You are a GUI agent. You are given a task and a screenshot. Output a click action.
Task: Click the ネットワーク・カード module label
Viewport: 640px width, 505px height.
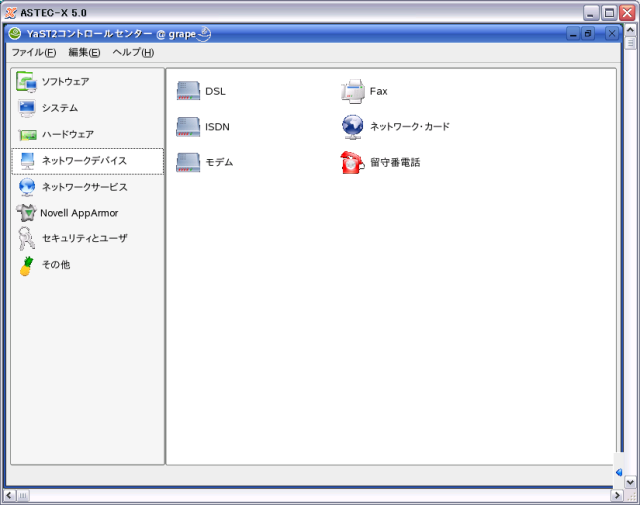[410, 127]
